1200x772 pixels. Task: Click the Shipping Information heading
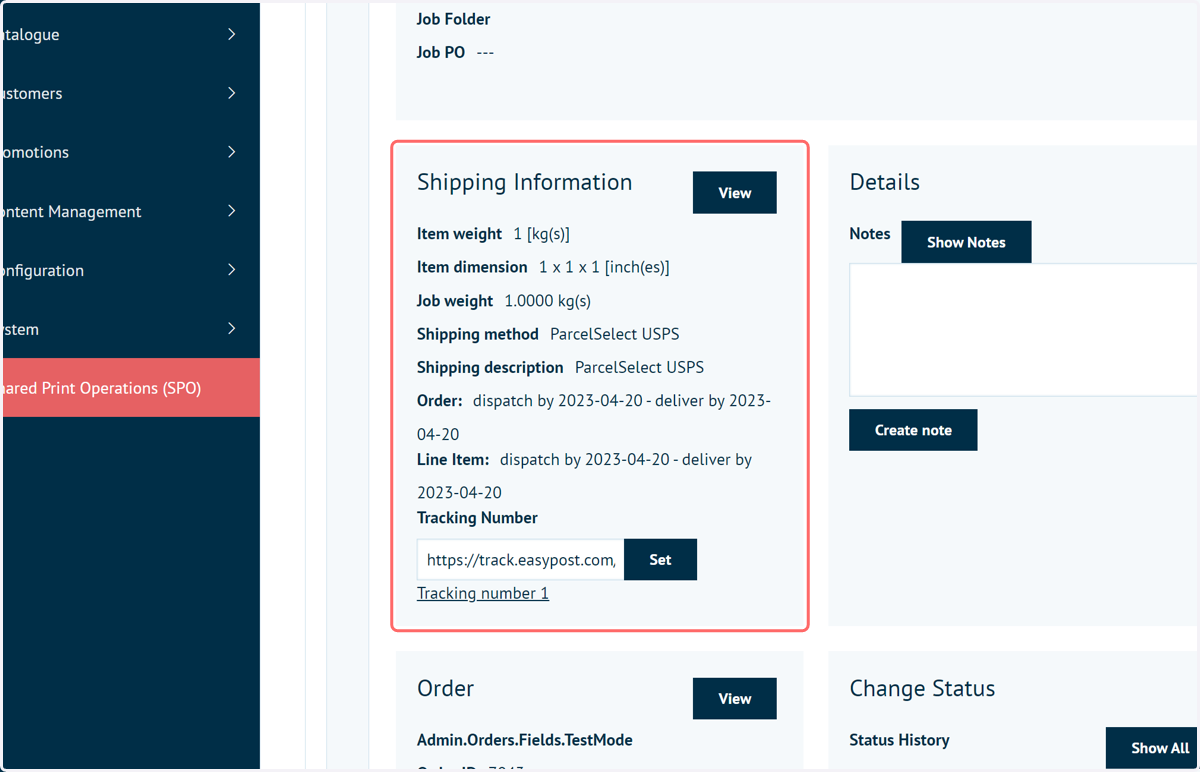[x=525, y=182]
